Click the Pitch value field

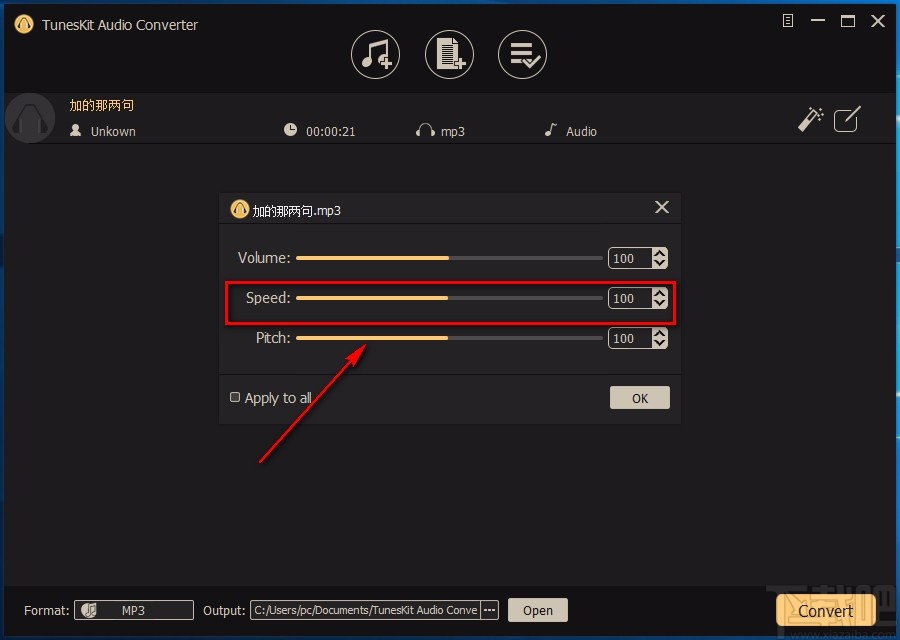point(630,339)
